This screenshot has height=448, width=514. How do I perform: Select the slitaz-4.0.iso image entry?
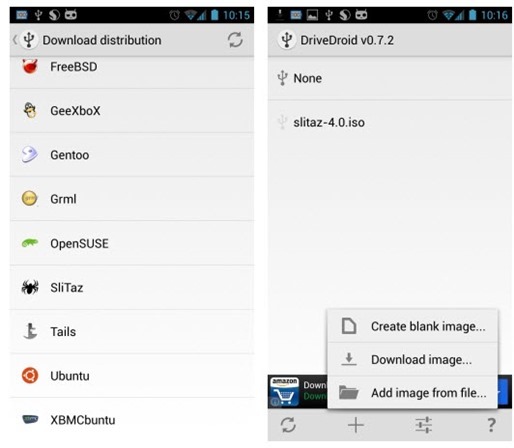[390, 122]
